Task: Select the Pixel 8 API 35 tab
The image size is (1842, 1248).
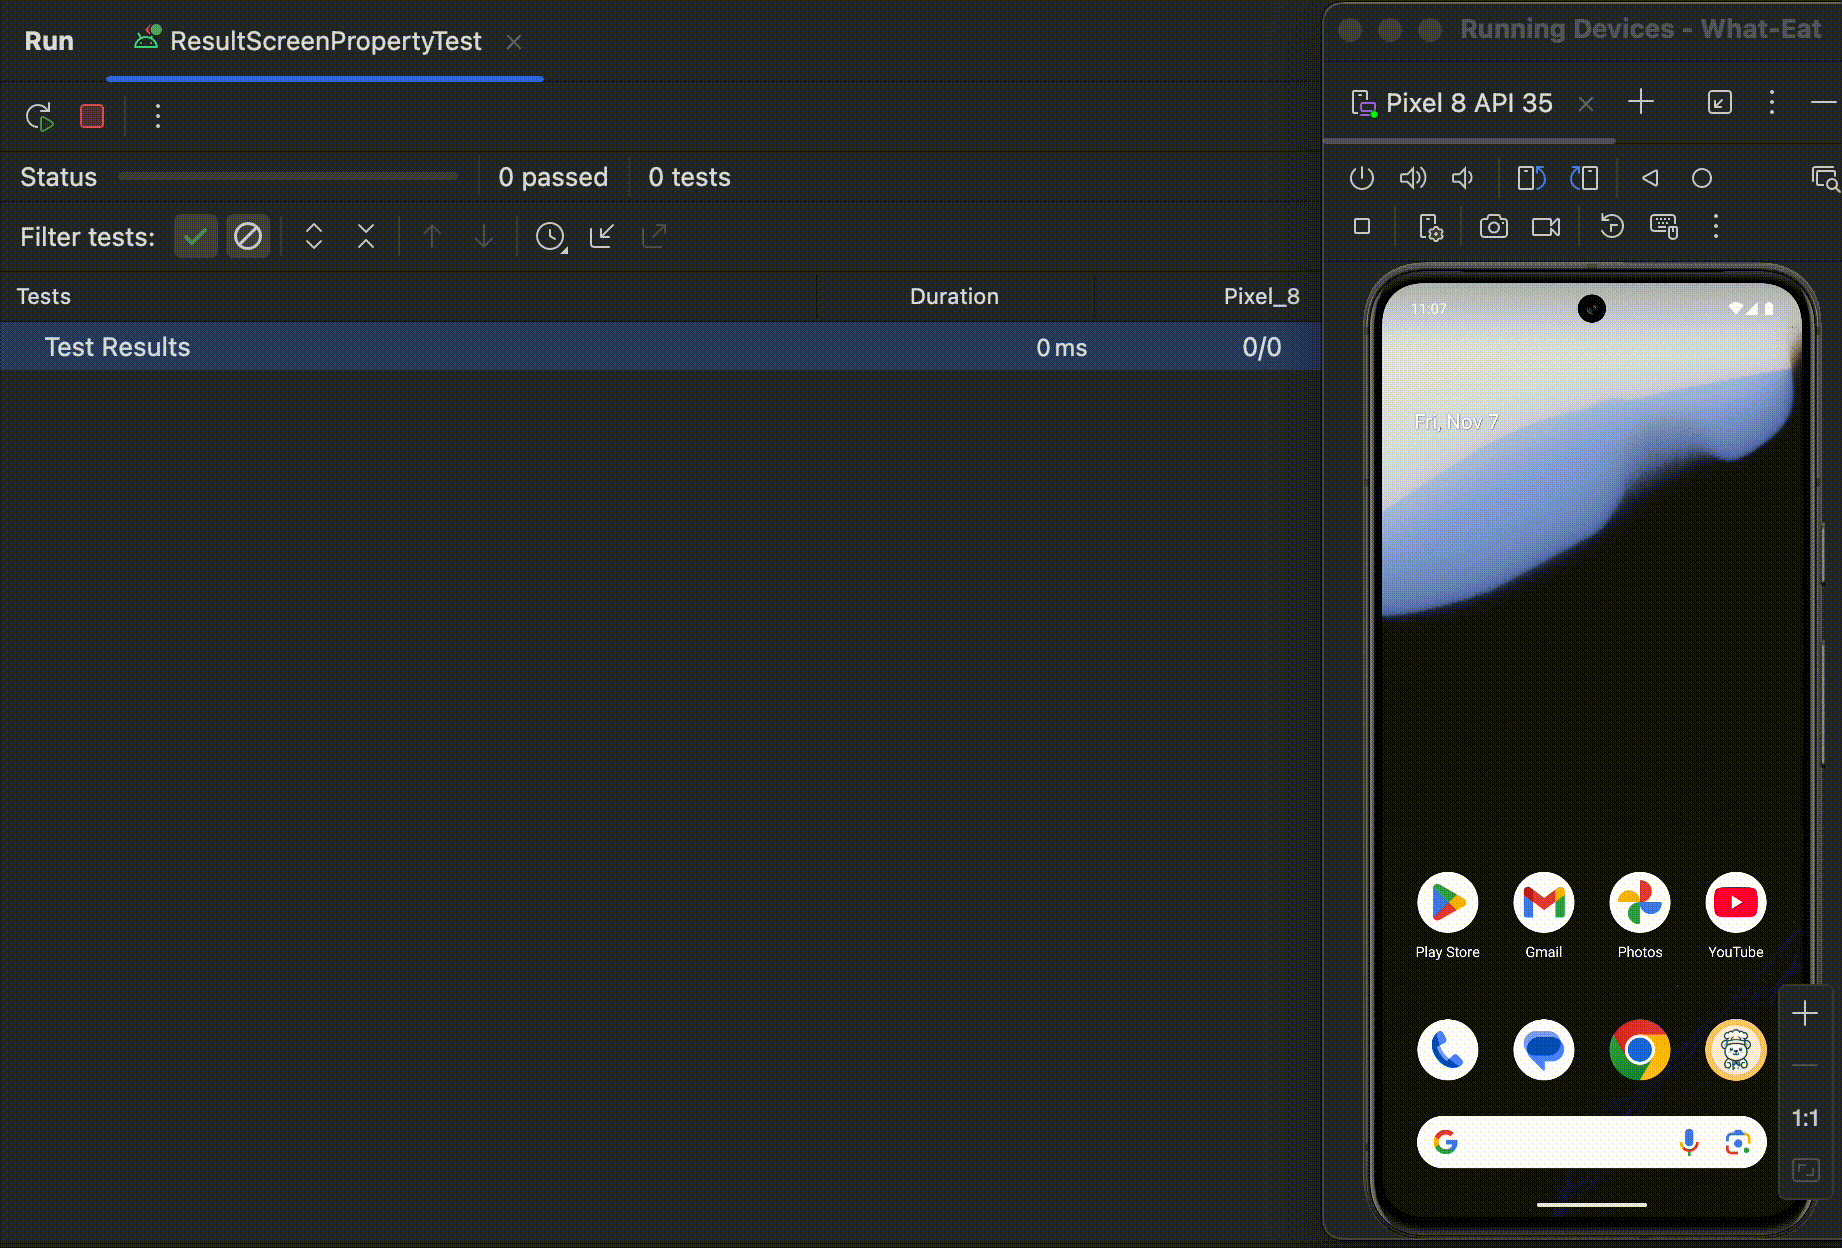Action: (x=1468, y=103)
